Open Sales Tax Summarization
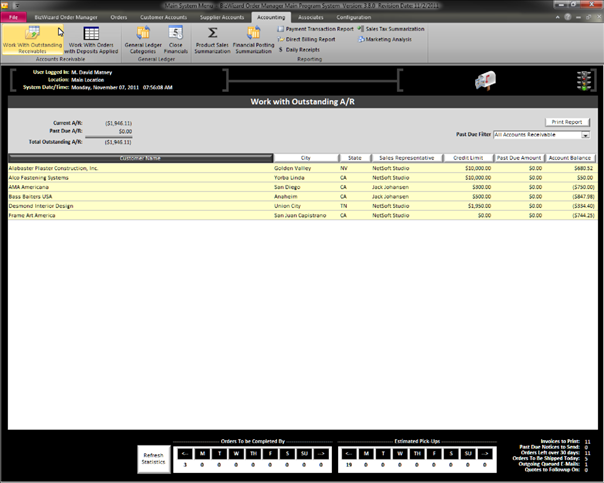Image resolution: width=604 pixels, height=483 pixels. (394, 29)
